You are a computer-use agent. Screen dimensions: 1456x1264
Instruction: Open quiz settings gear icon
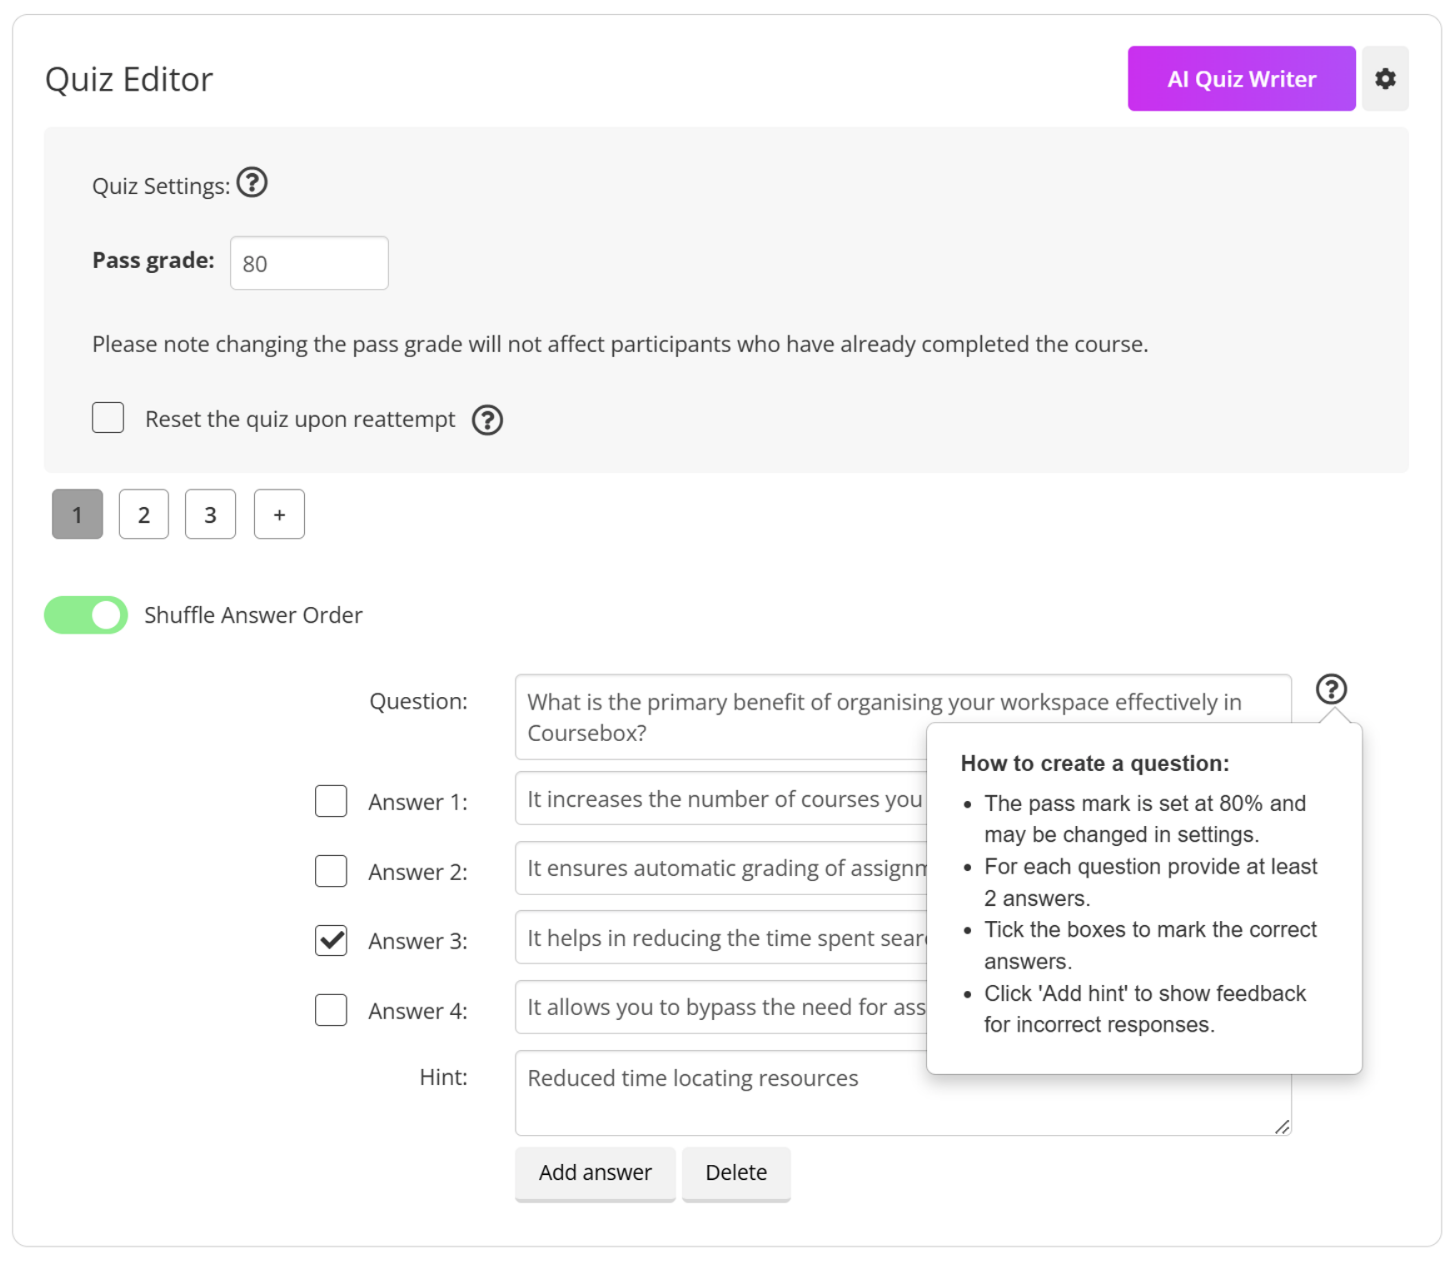tap(1385, 79)
